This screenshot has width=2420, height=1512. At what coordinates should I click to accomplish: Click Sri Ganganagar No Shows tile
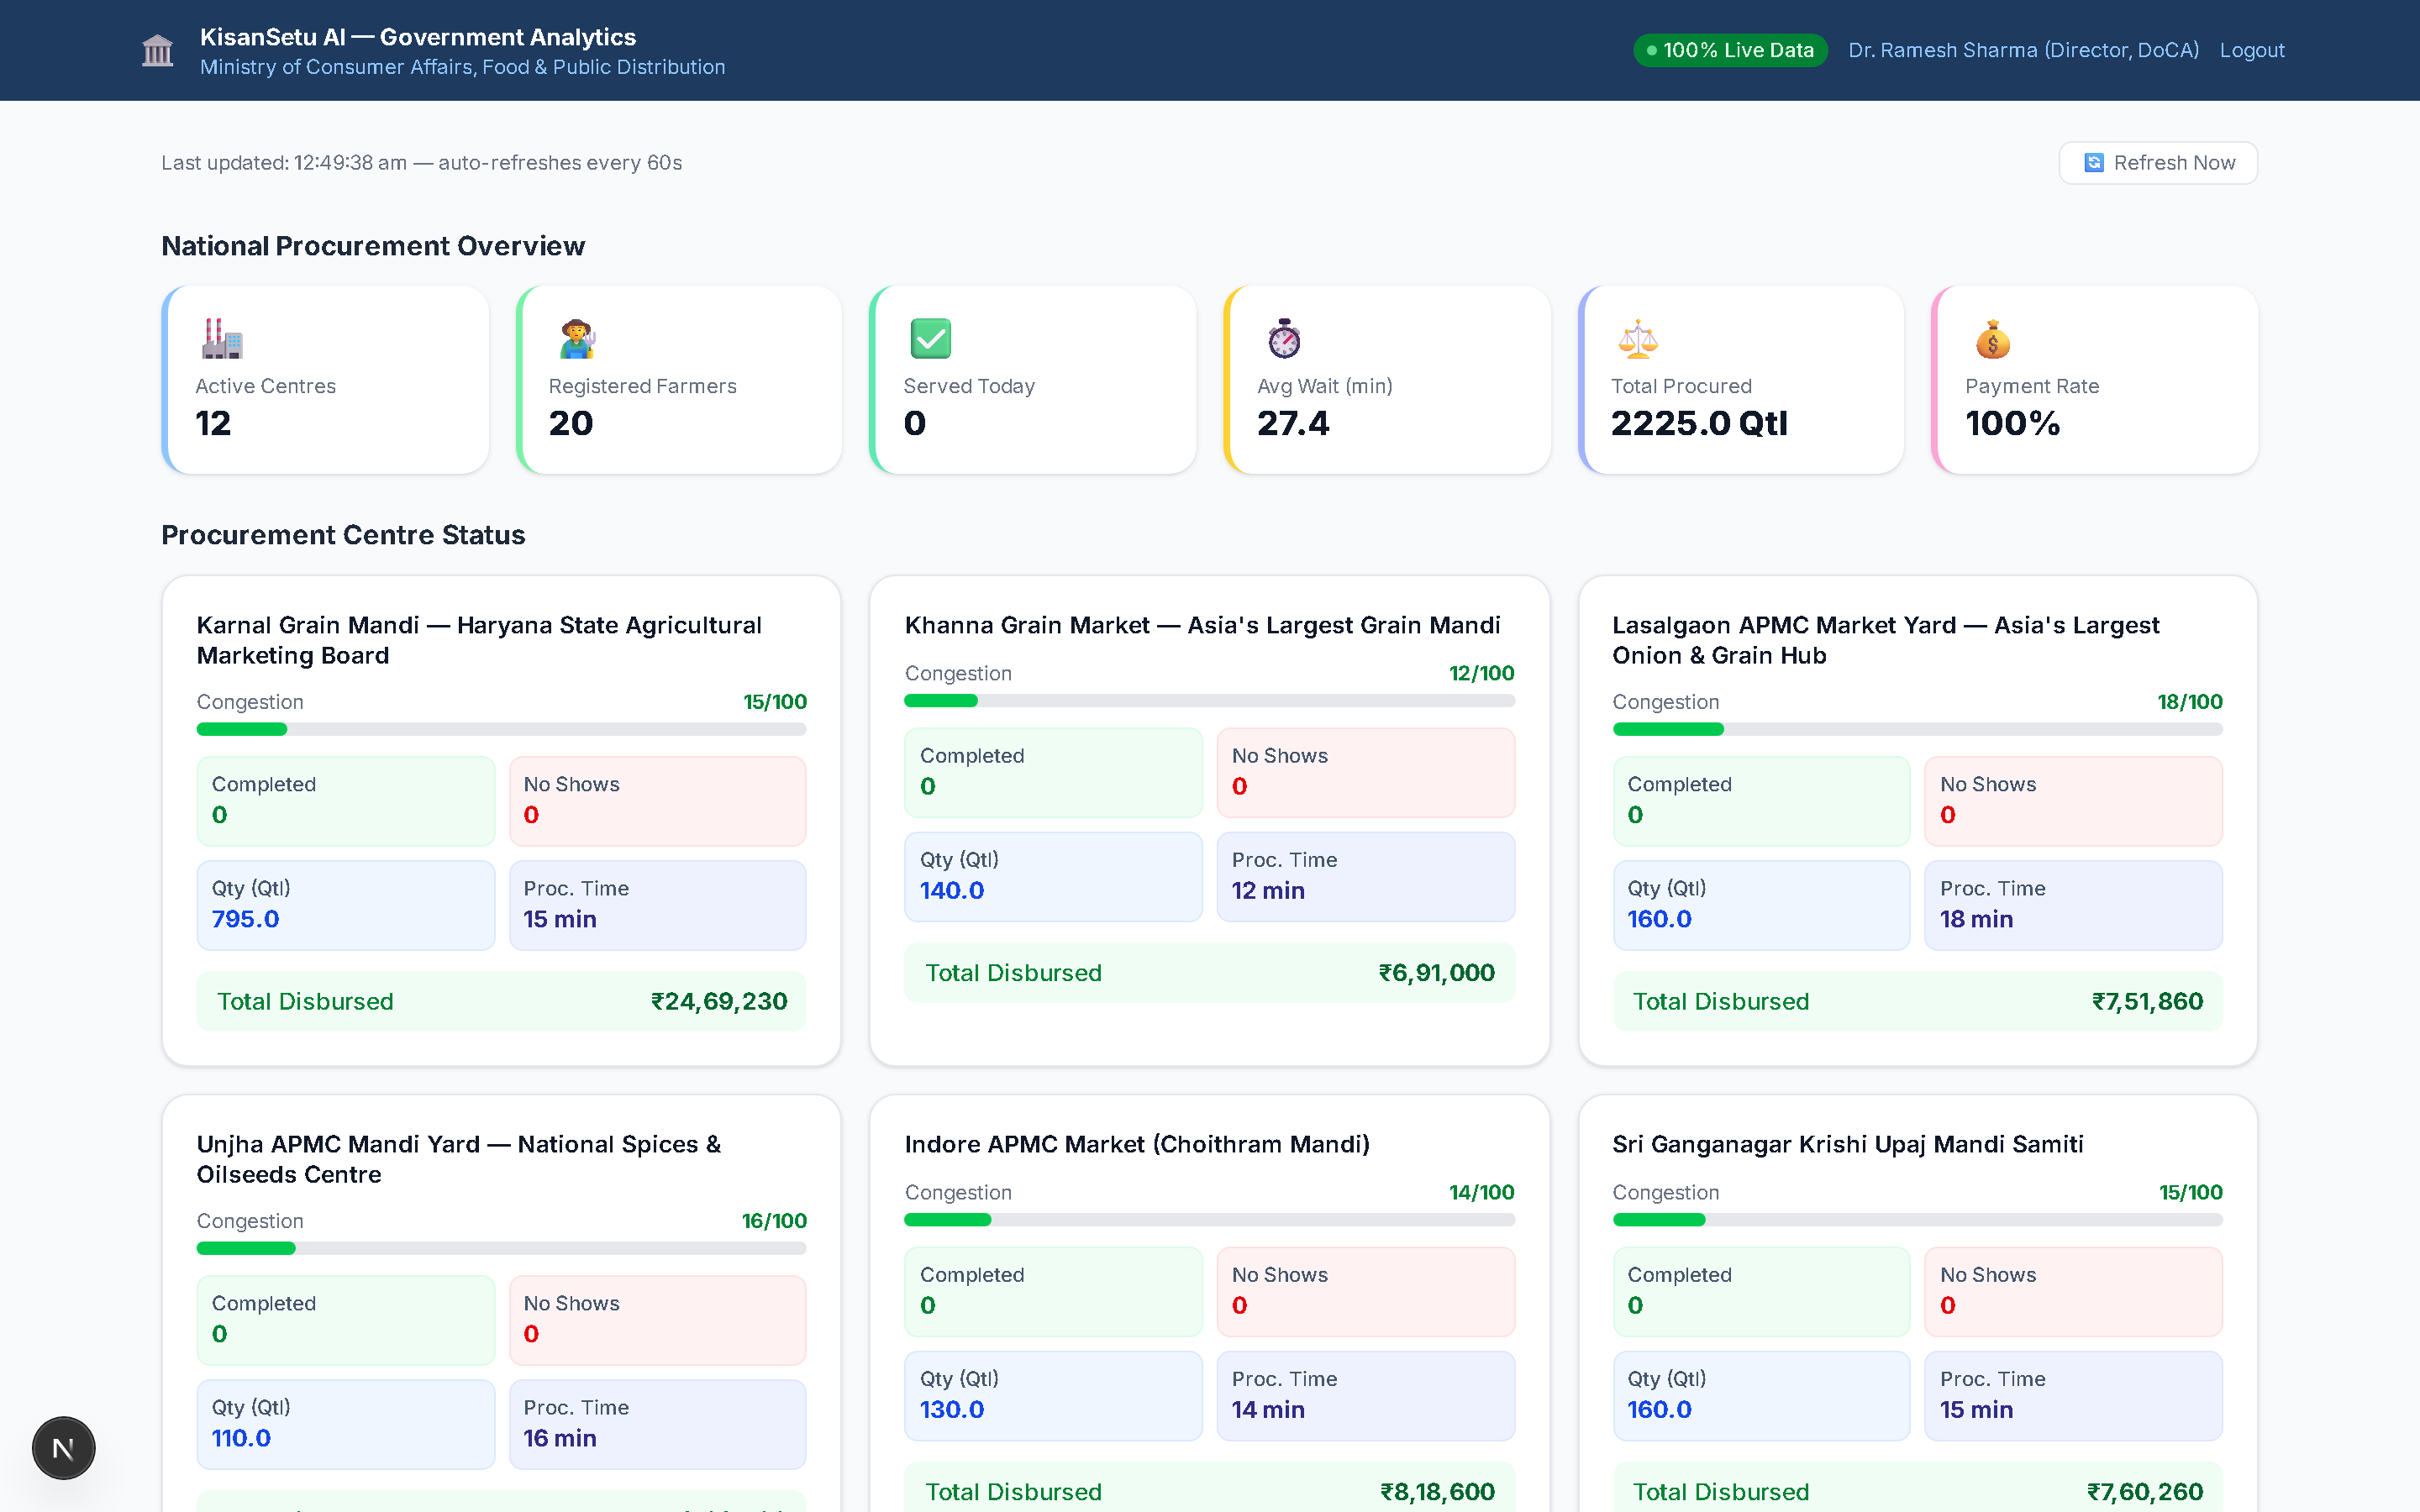tap(2073, 1292)
